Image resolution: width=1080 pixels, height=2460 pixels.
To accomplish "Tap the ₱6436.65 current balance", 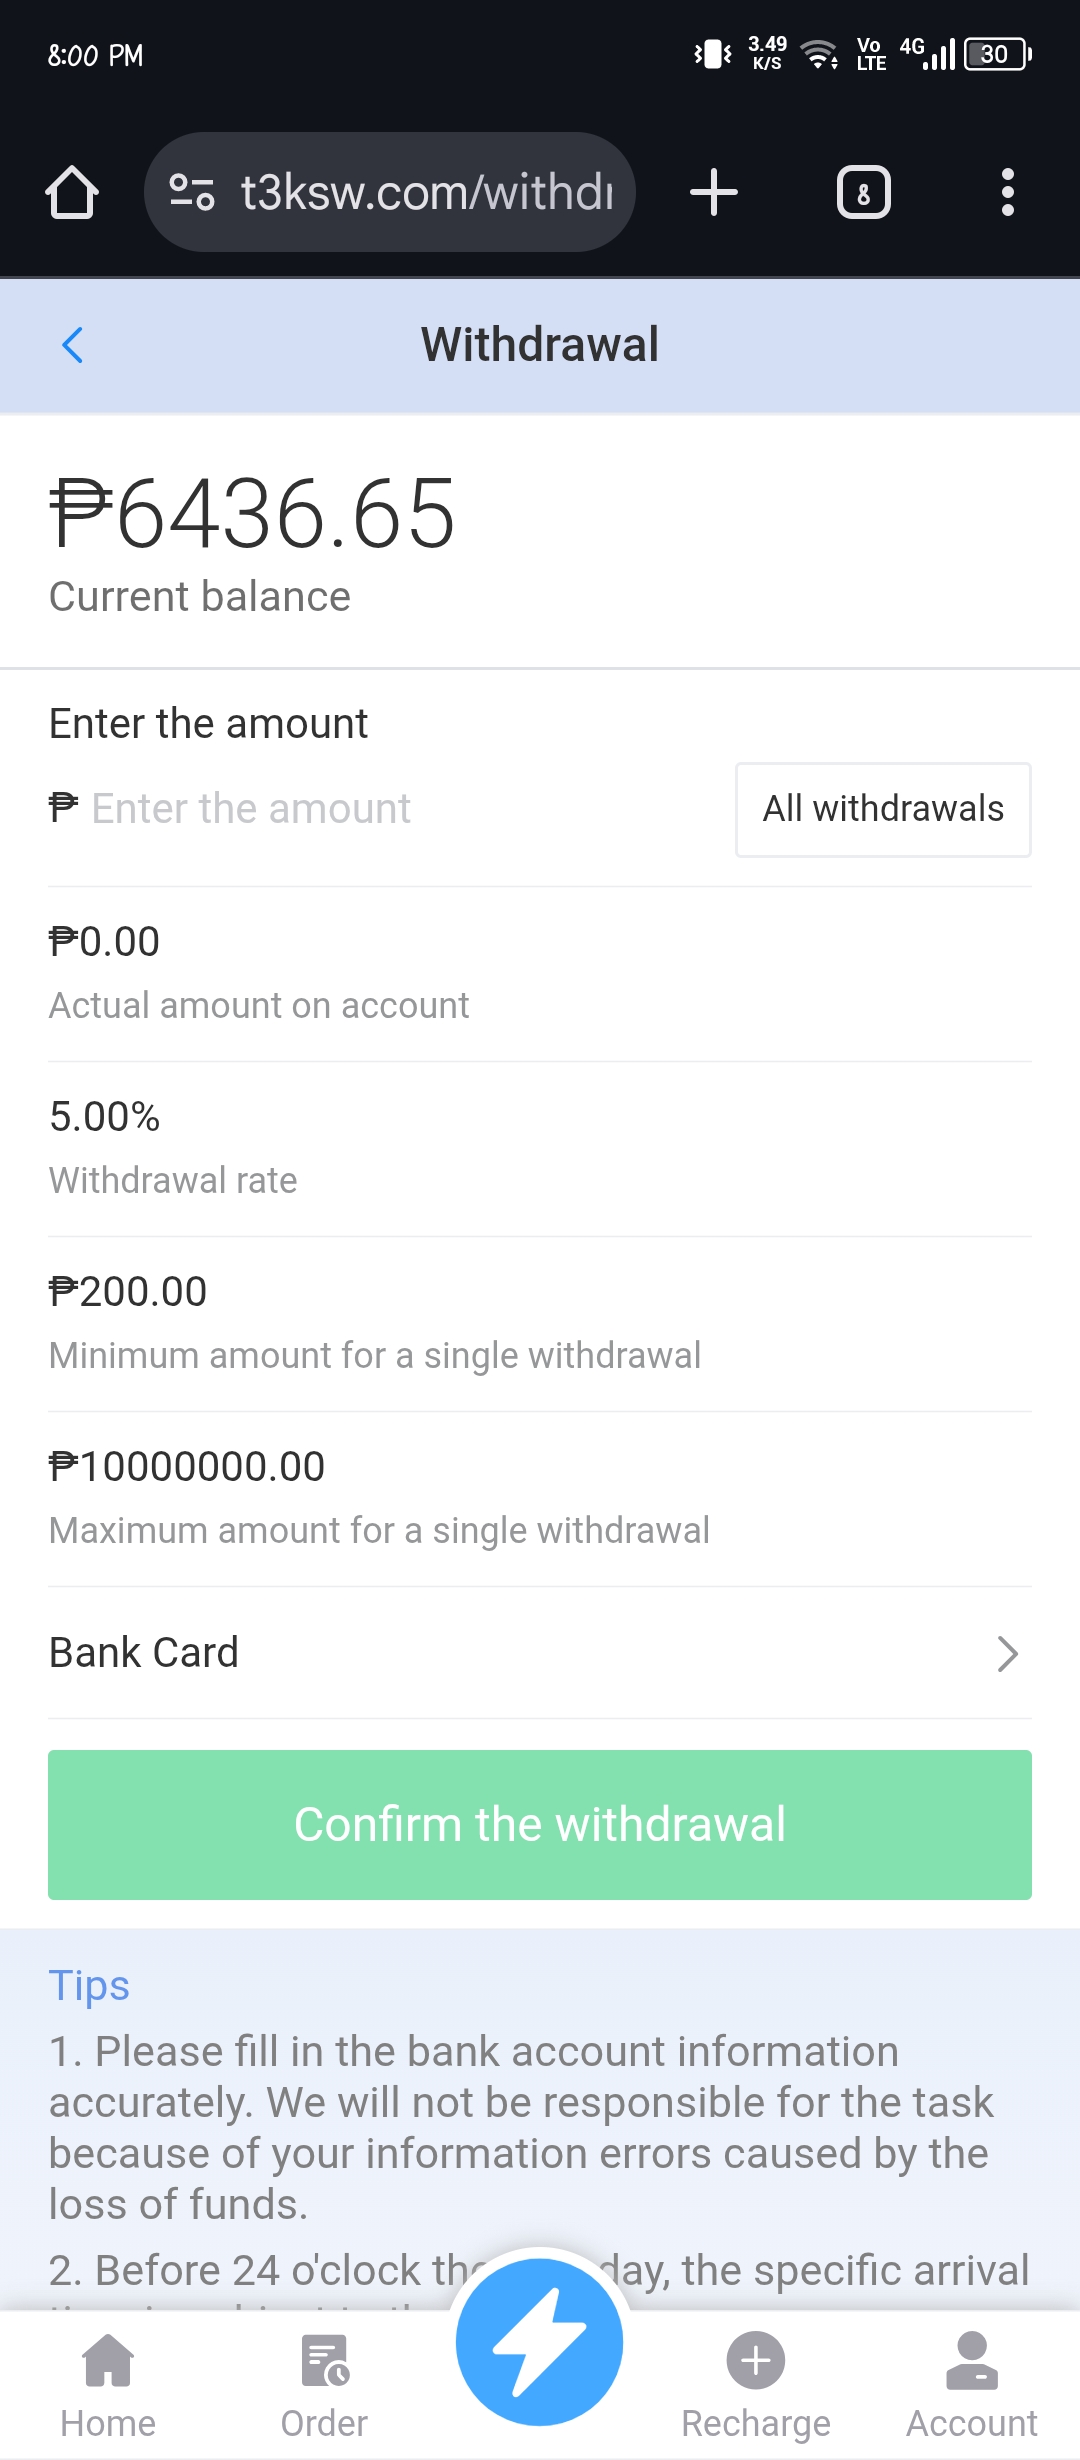I will pos(253,515).
